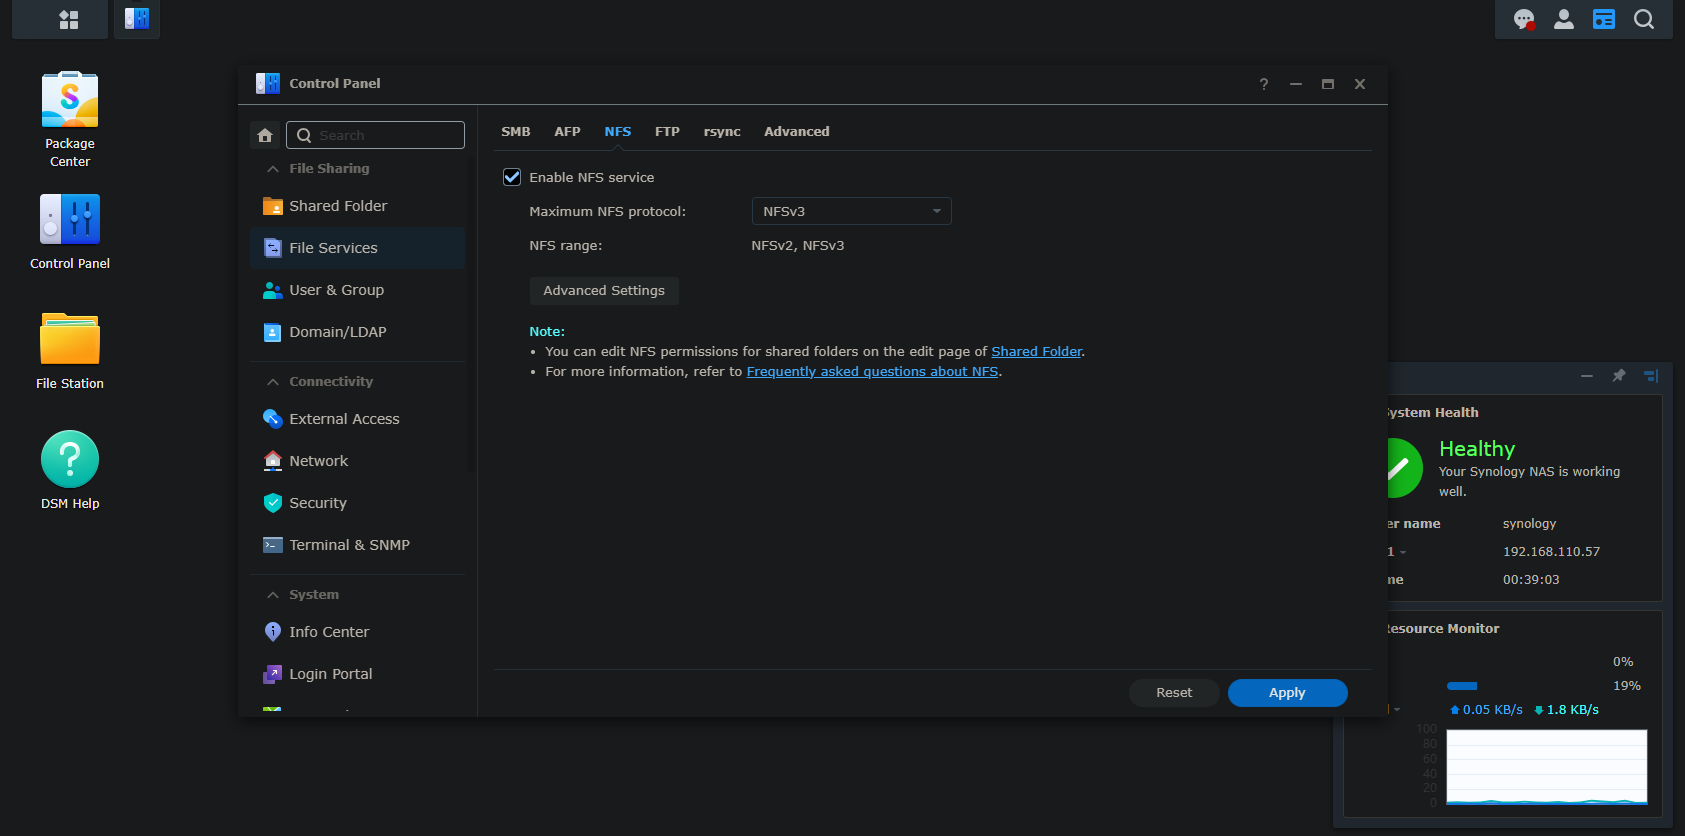The width and height of the screenshot is (1685, 836).
Task: Open the Shared Folder link in note
Action: pos(1036,351)
